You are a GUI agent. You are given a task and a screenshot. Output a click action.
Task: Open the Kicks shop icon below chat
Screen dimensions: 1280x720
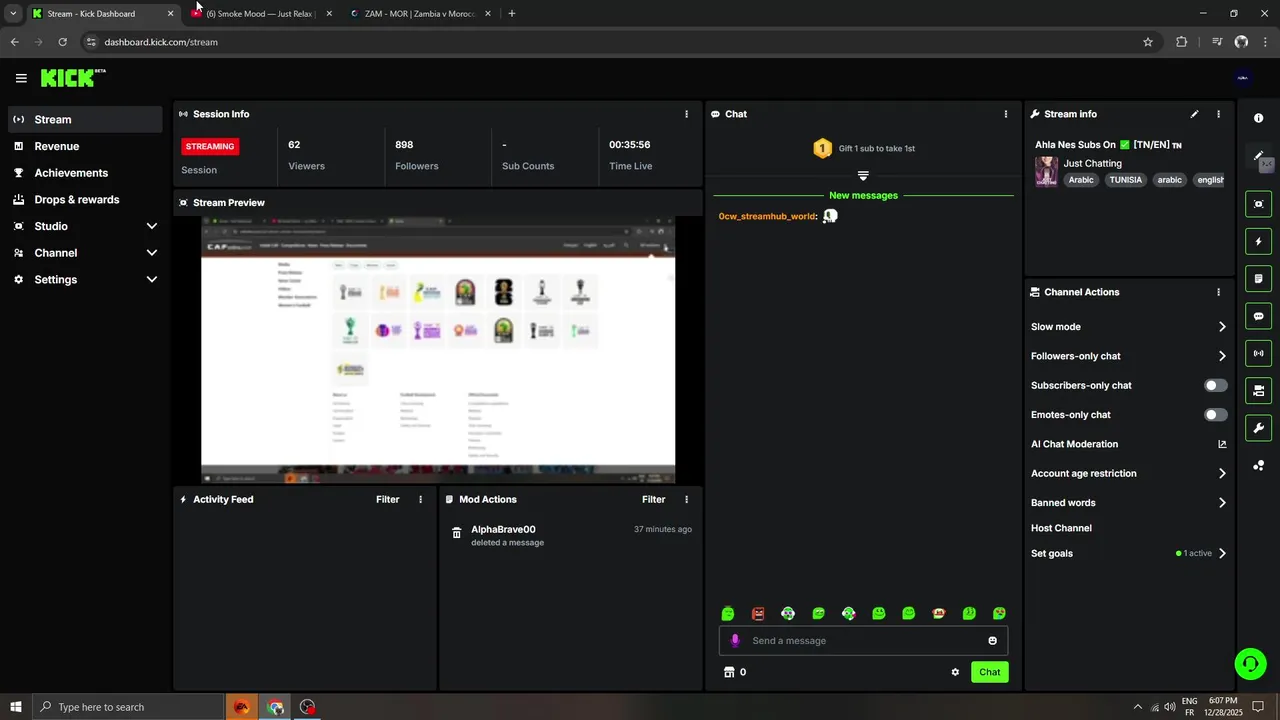[x=729, y=672]
